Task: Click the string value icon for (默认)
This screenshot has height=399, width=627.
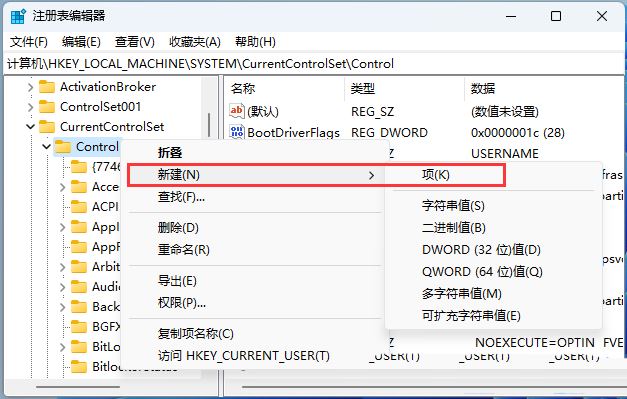Action: pyautogui.click(x=236, y=111)
